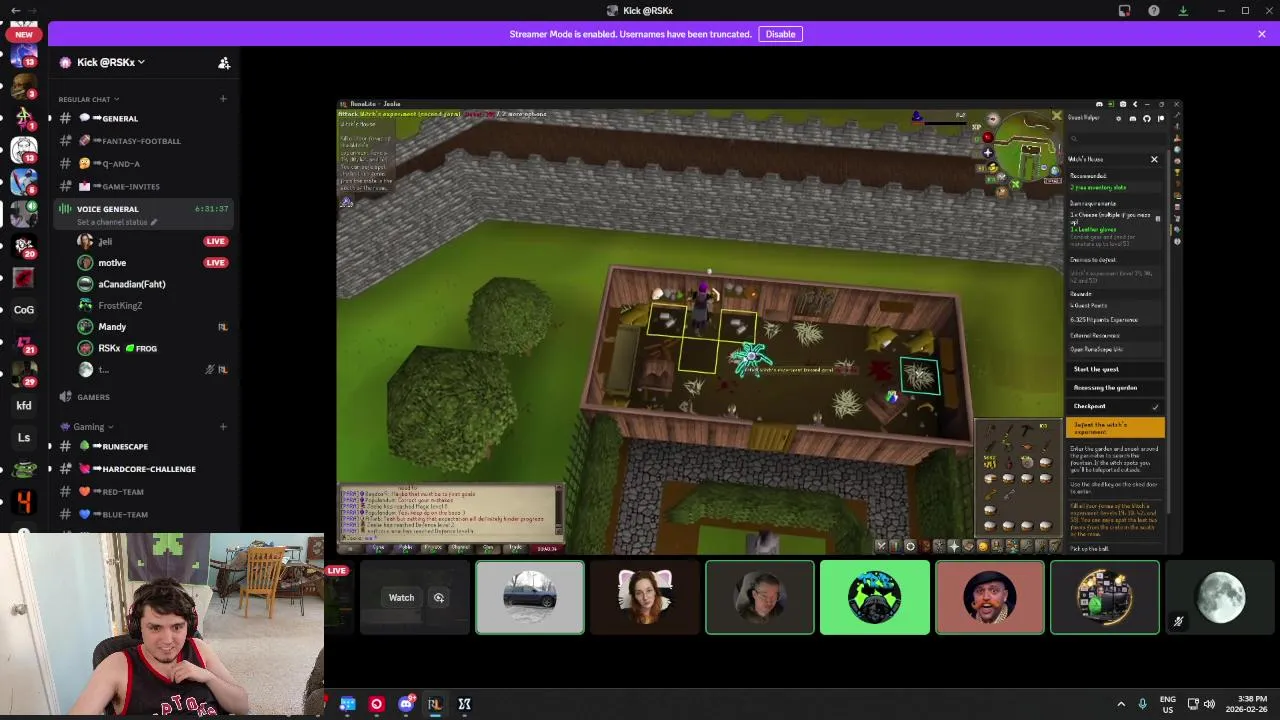Click the green download update icon
The height and width of the screenshot is (720, 1280).
[x=1183, y=11]
